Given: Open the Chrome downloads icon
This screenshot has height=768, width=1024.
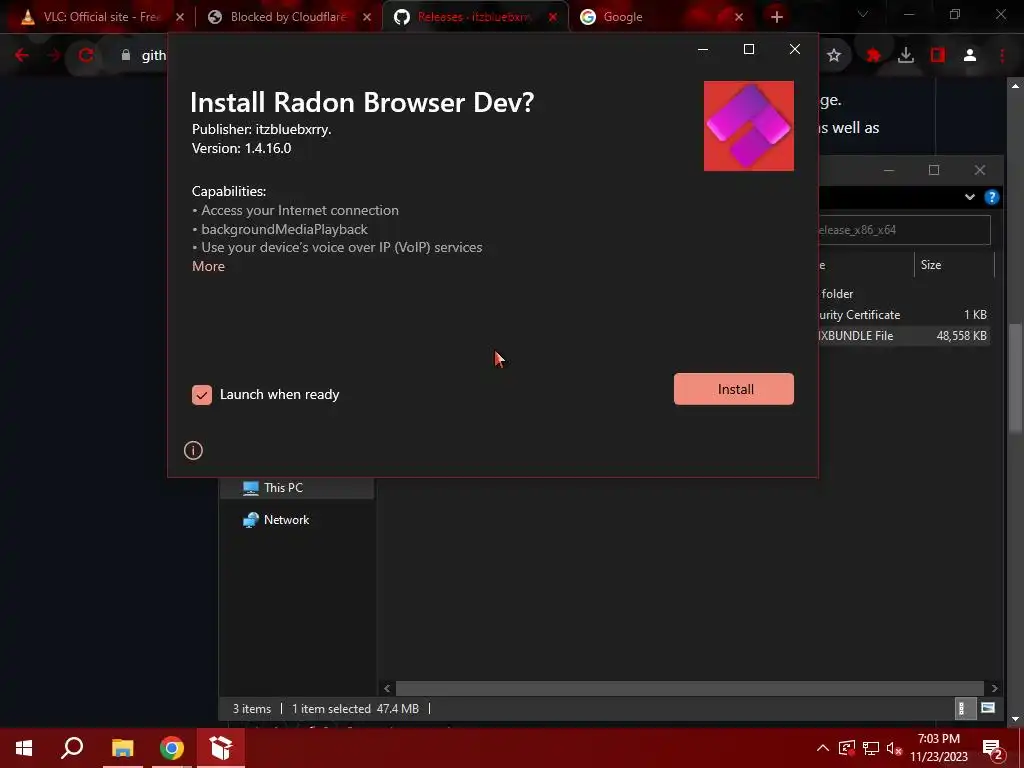Looking at the screenshot, I should coord(906,56).
